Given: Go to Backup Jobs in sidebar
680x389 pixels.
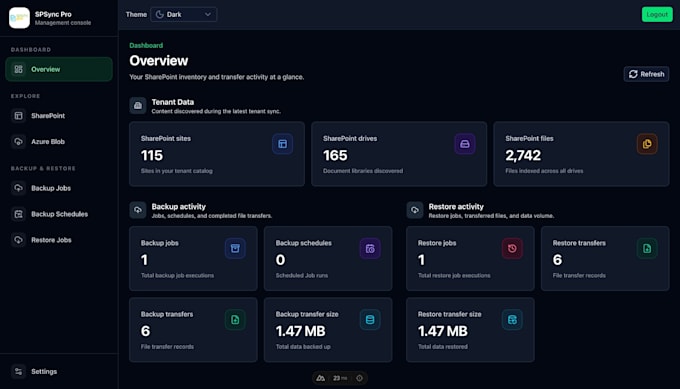Looking at the screenshot, I should click(x=59, y=188).
